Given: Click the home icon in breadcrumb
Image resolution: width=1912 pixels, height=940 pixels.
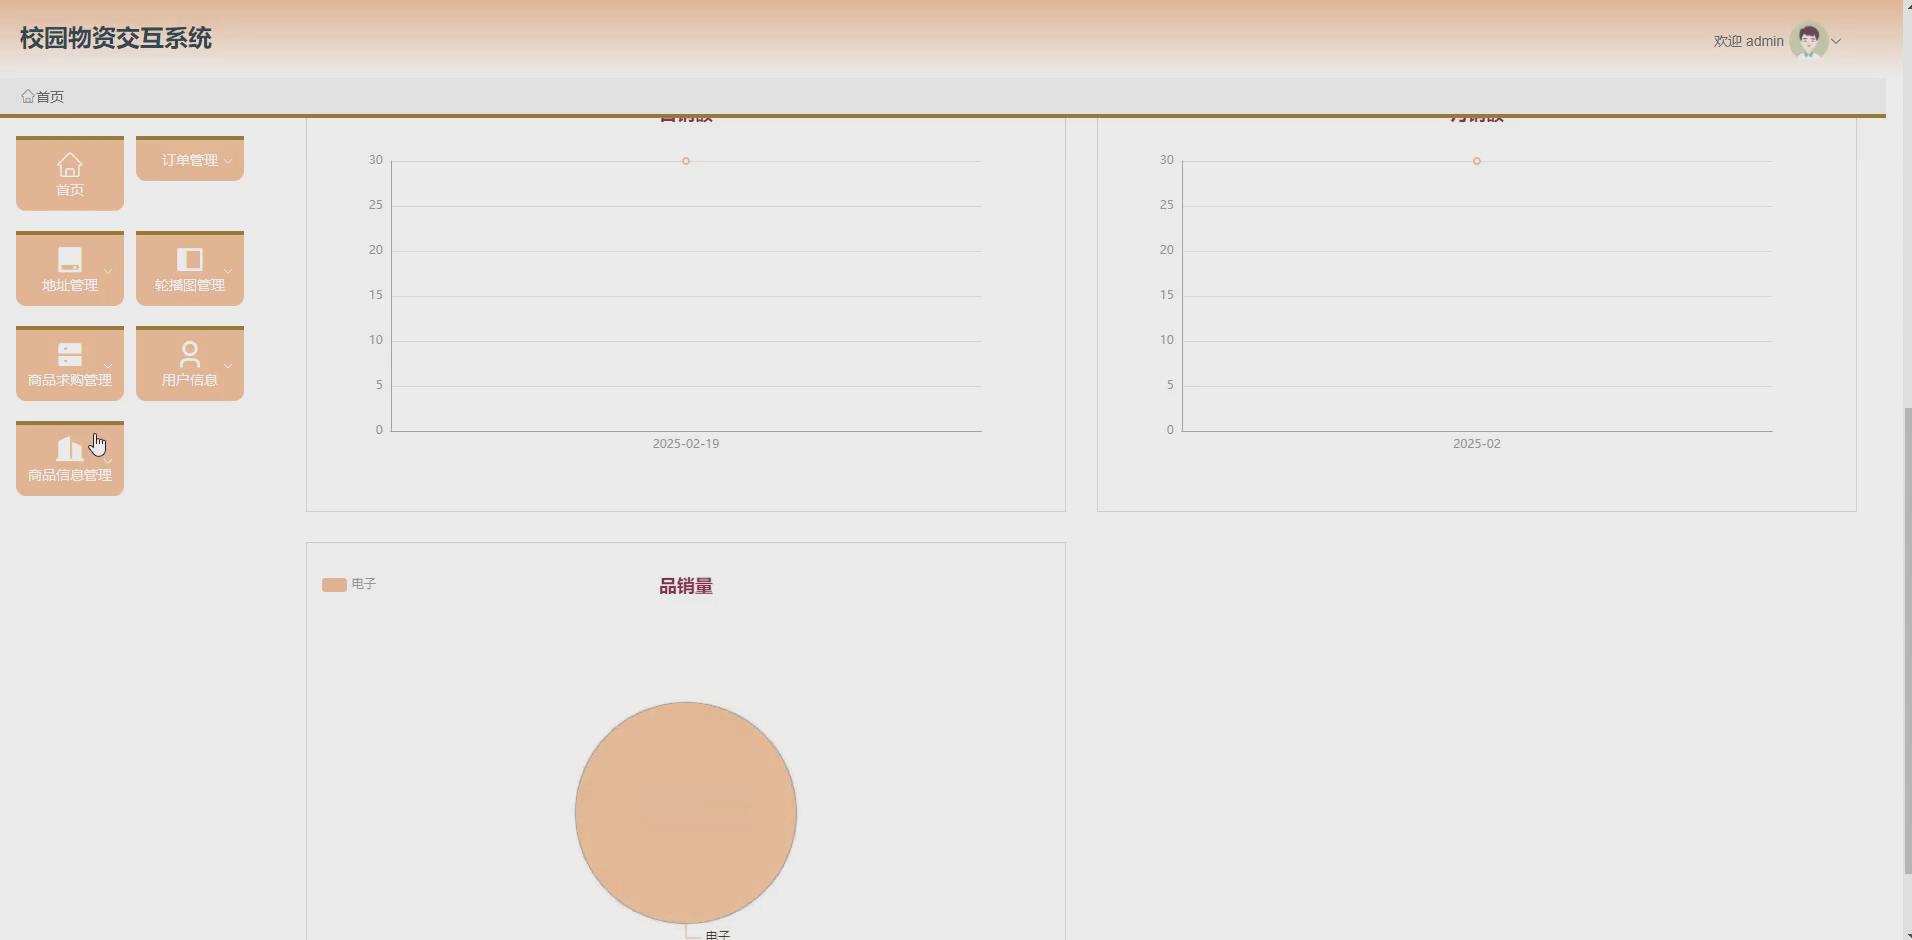Looking at the screenshot, I should click(x=27, y=97).
